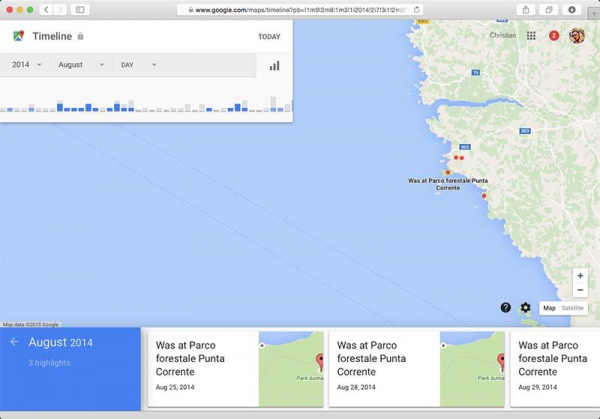Viewport: 600px width, 419px height.
Task: Go back using the arrow beside August 2014
Action: click(x=14, y=342)
